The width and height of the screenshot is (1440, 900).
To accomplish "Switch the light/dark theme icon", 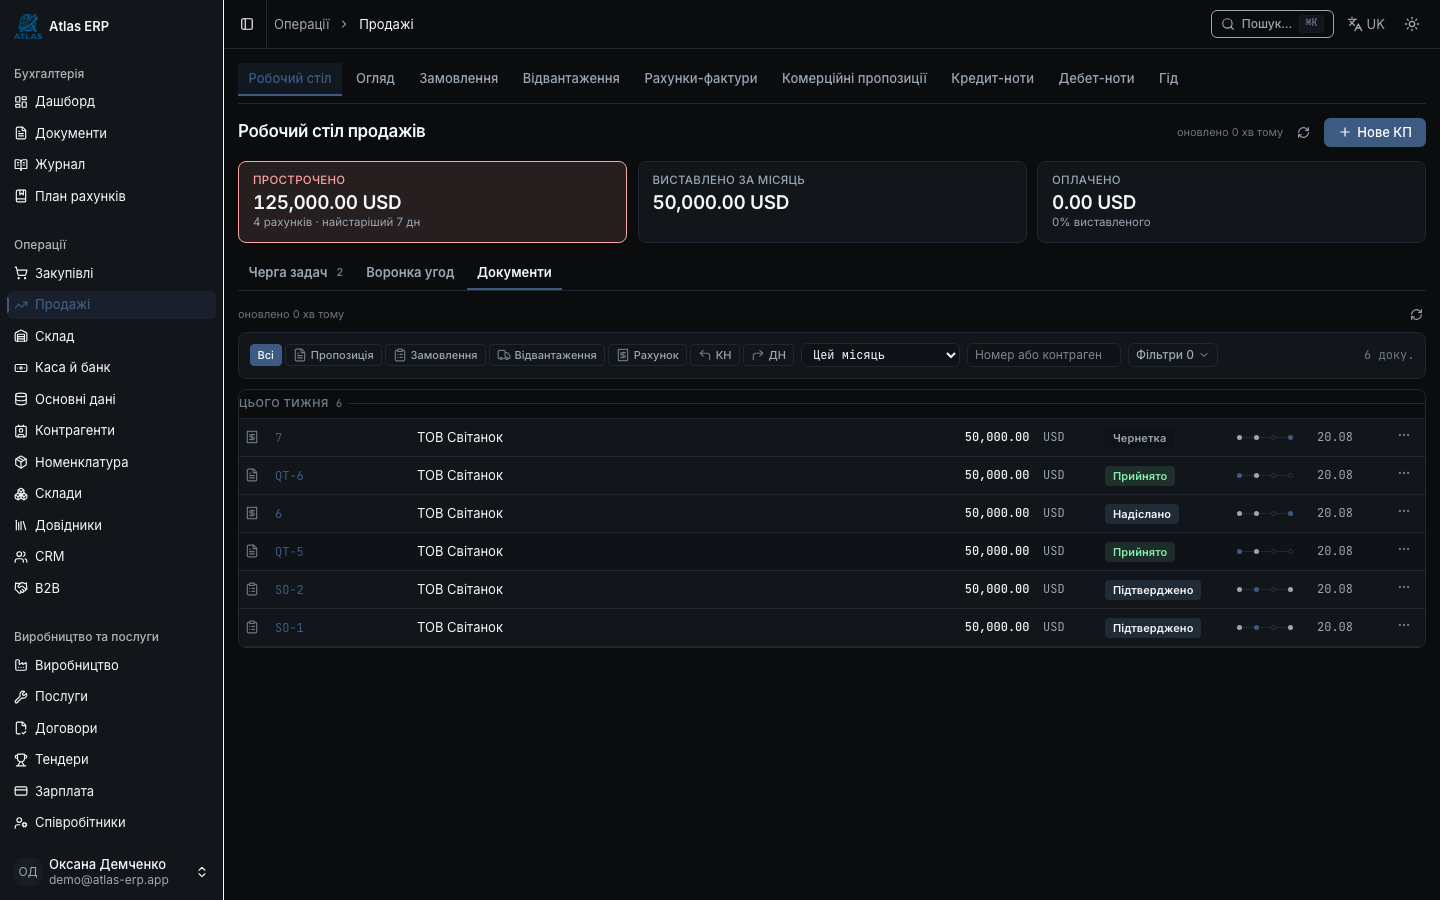I will [1412, 24].
